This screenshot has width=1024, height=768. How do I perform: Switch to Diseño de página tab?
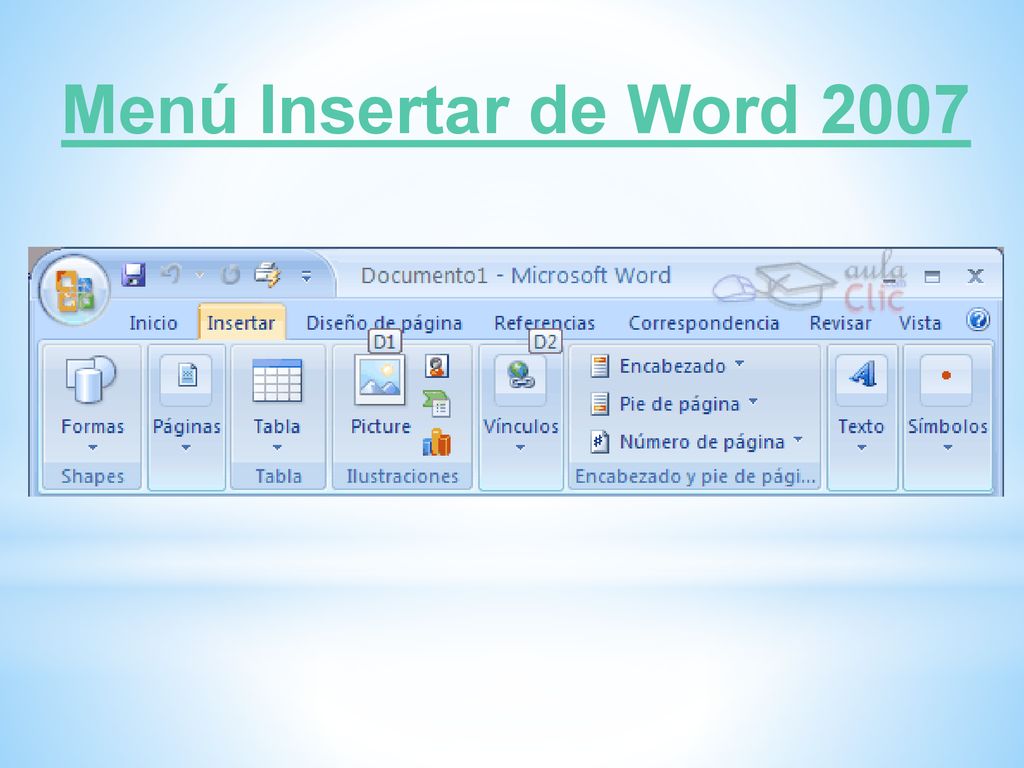[x=384, y=323]
